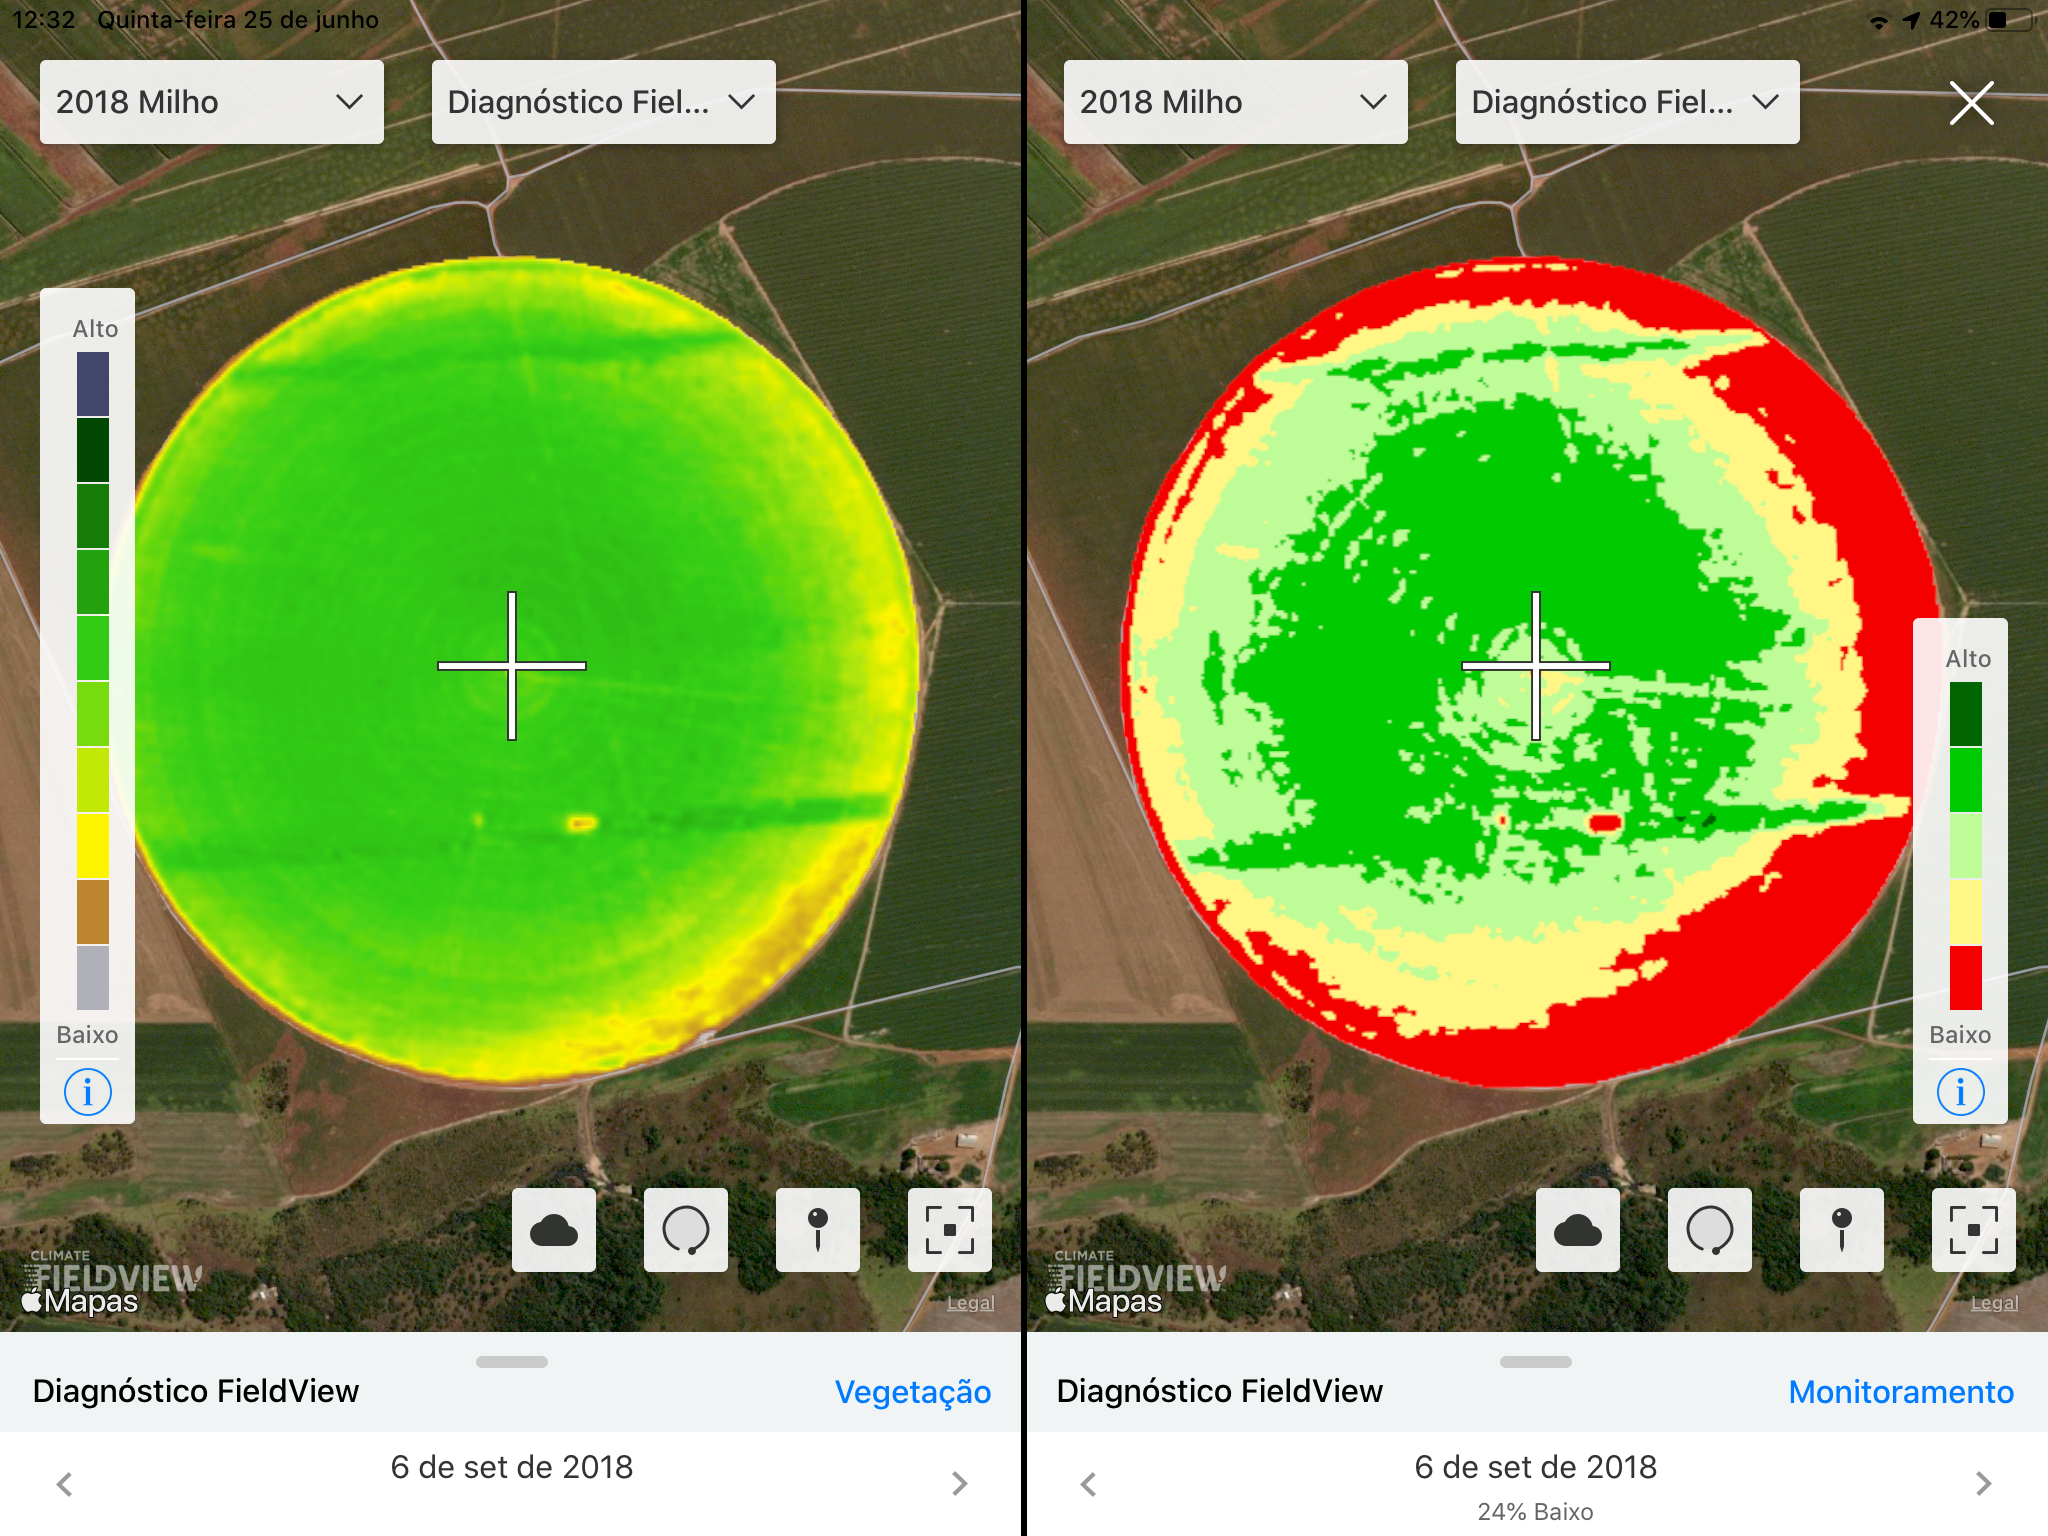Open the 2018 Milho field selector on left panel
This screenshot has height=1536, width=2048.
pos(211,101)
